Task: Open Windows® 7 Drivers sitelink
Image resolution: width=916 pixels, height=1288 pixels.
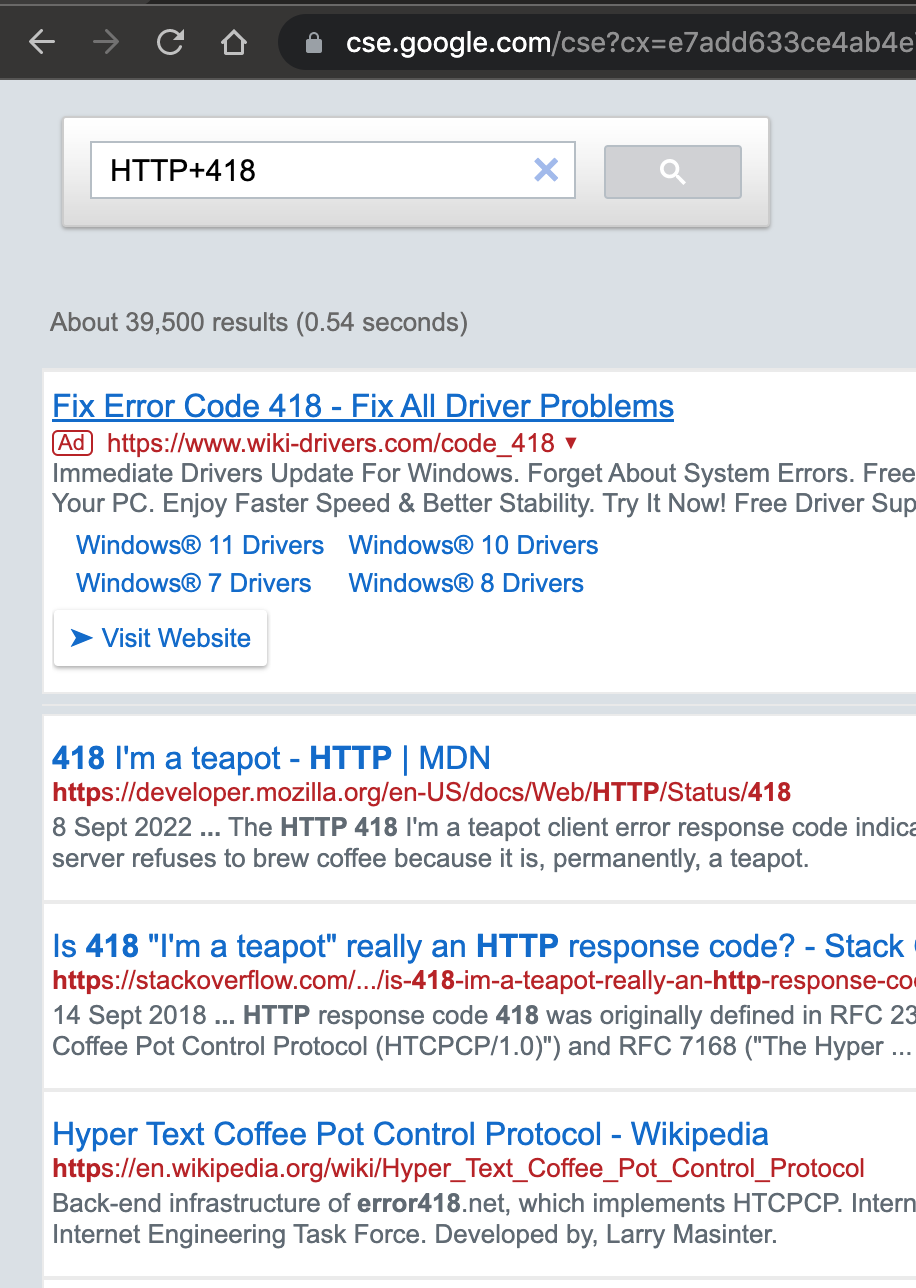Action: click(194, 583)
